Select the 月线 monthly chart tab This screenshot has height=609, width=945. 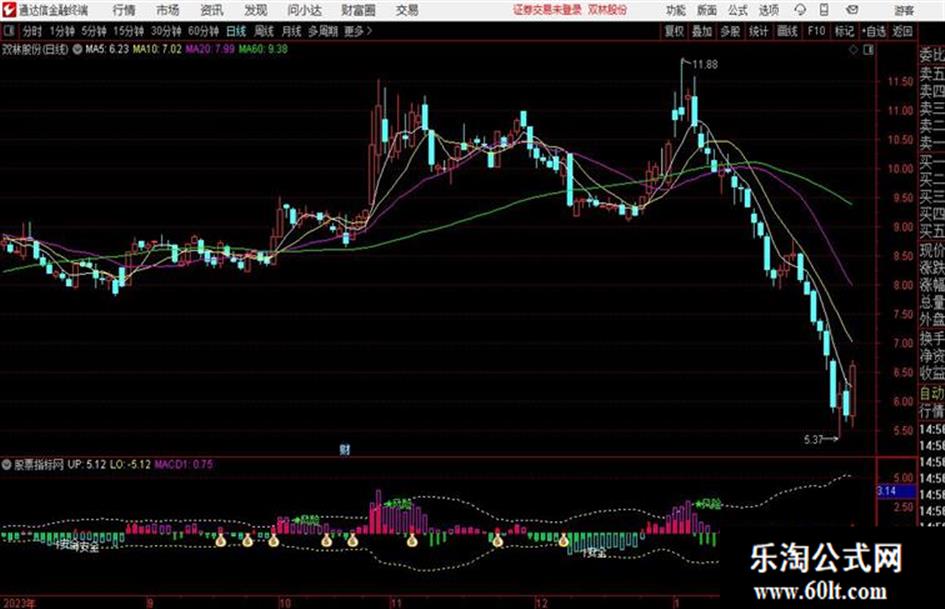click(x=292, y=31)
